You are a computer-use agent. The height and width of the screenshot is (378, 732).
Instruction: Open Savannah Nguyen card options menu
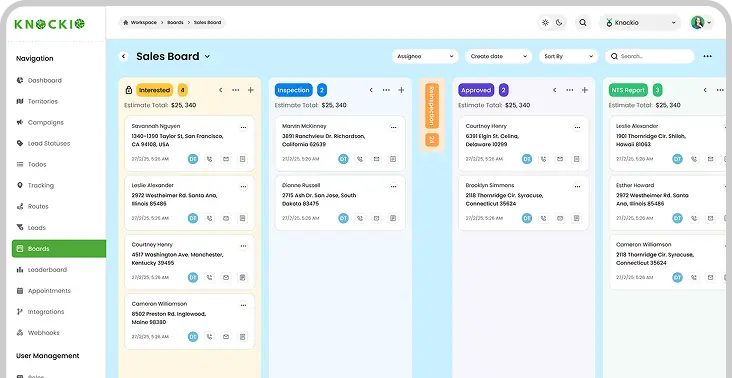[243, 127]
